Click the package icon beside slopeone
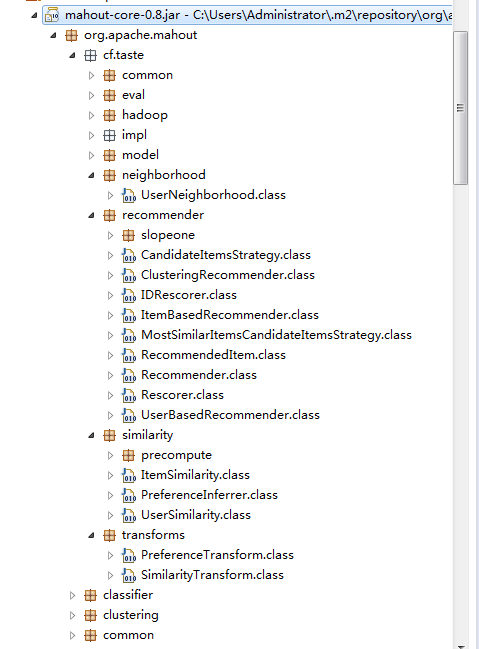This screenshot has height=649, width=479. click(x=128, y=235)
